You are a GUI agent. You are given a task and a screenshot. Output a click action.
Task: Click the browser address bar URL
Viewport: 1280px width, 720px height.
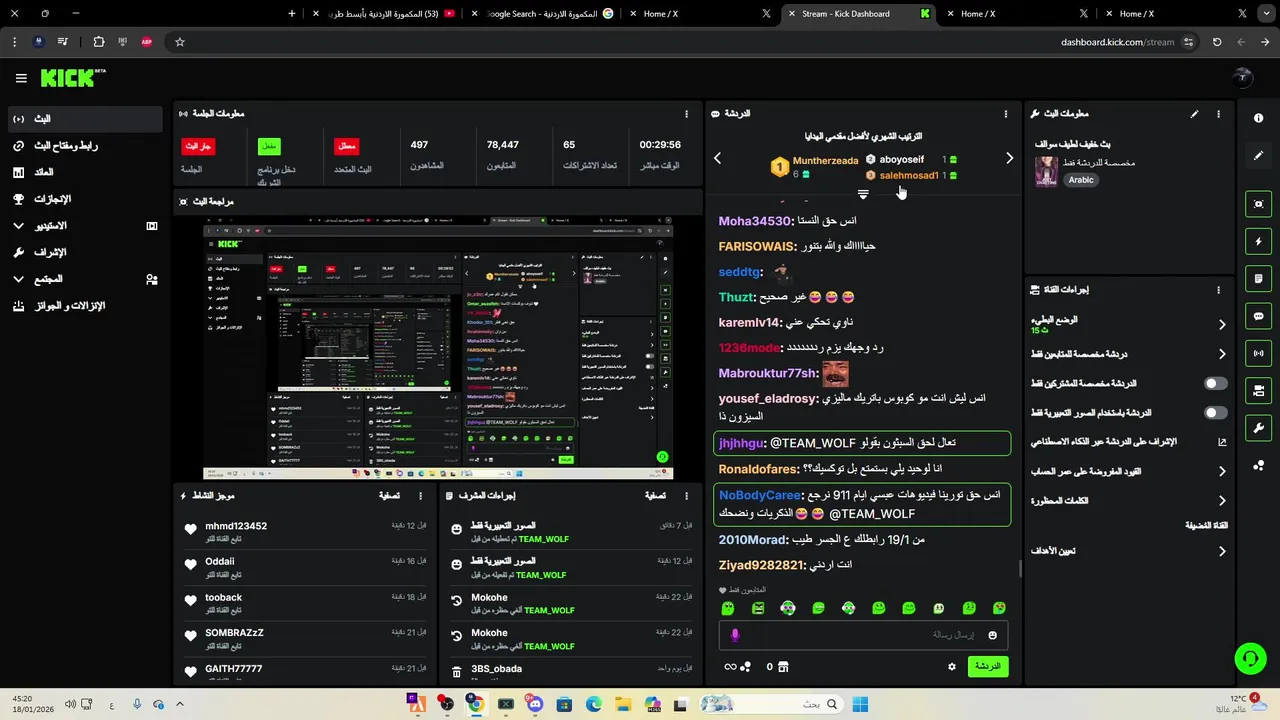[1117, 42]
